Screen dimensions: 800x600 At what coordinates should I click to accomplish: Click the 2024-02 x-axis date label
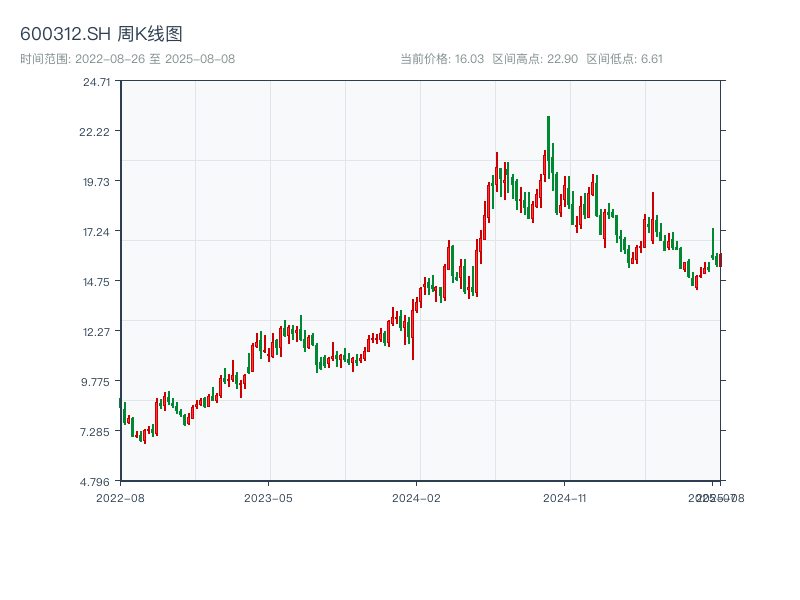click(x=416, y=497)
